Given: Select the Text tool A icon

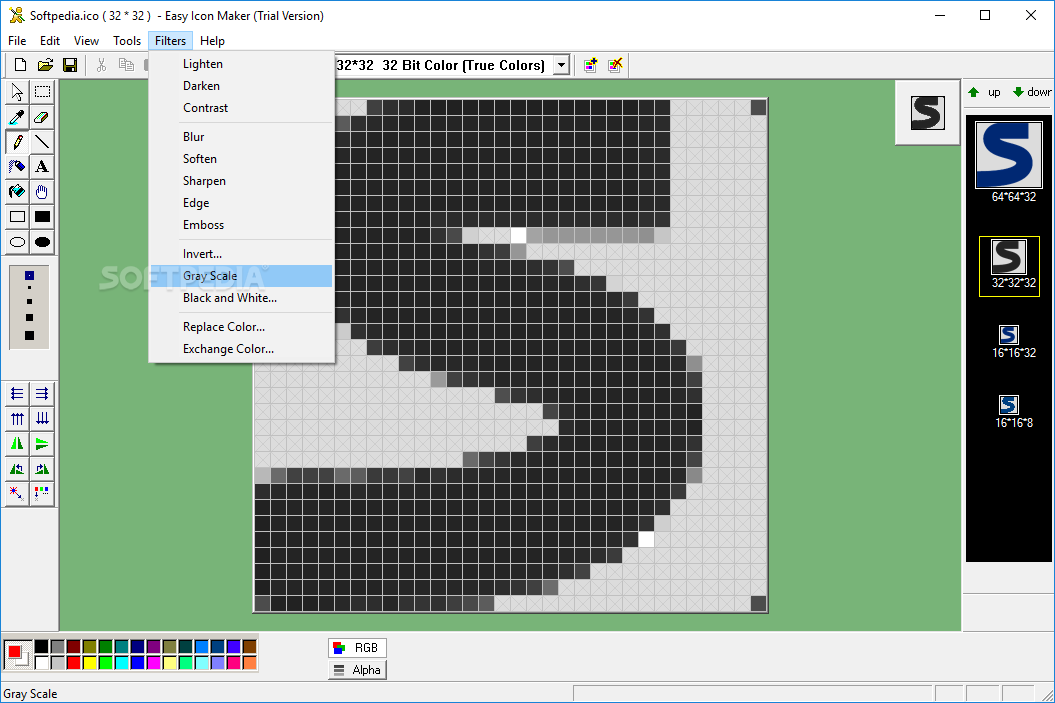Looking at the screenshot, I should [42, 167].
